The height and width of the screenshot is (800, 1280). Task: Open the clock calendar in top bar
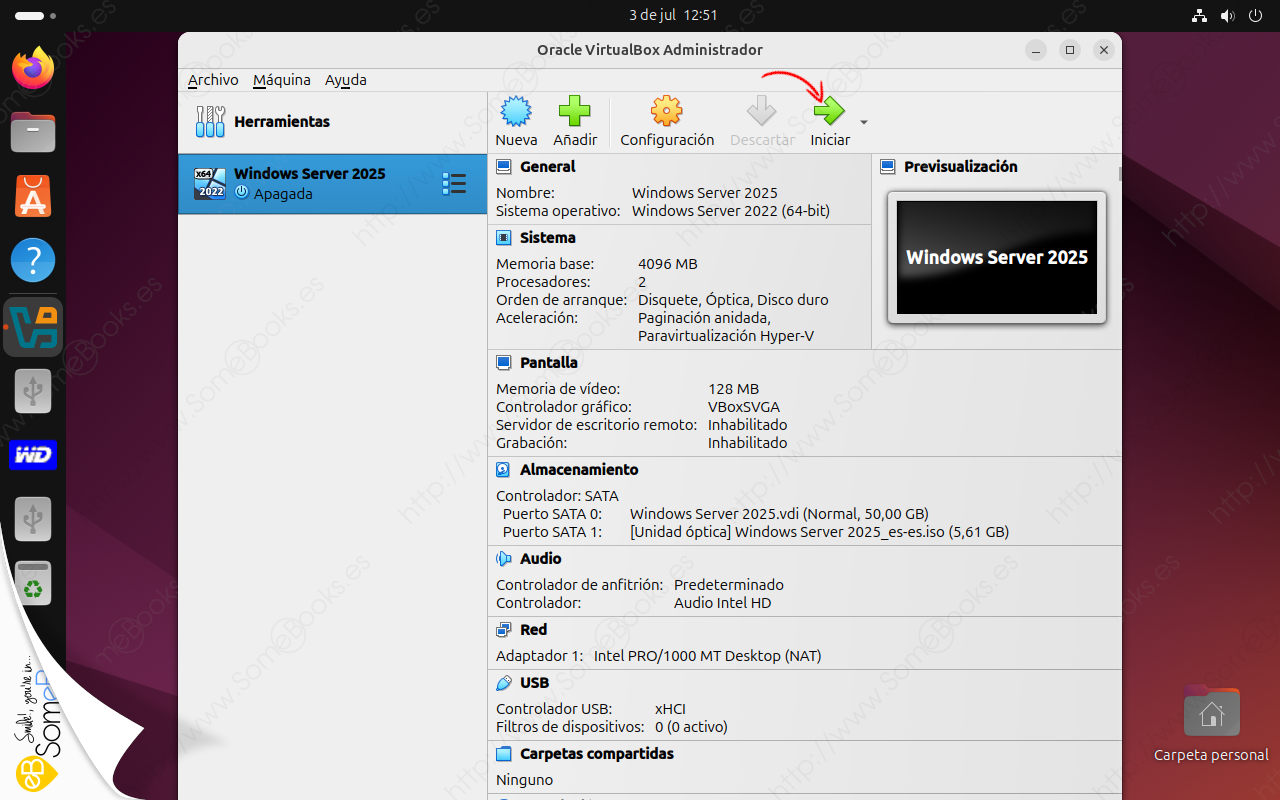coord(673,16)
